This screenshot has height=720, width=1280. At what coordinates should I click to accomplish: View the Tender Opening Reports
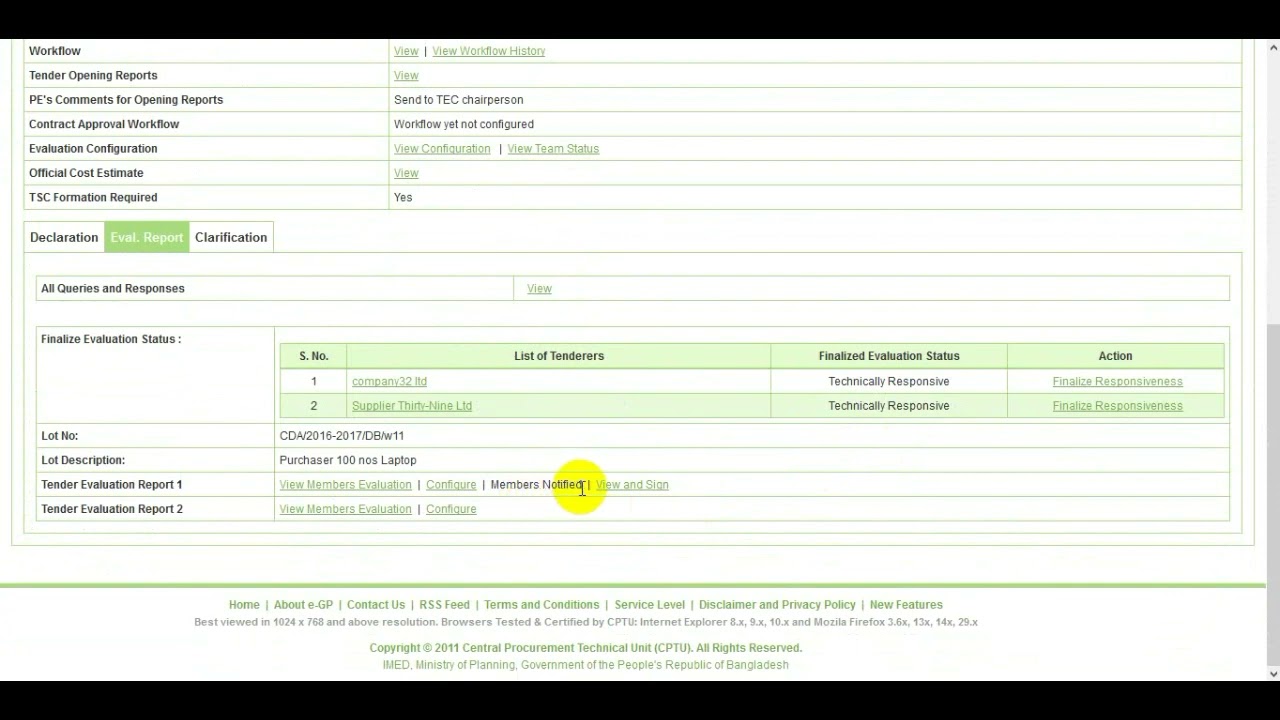[406, 75]
